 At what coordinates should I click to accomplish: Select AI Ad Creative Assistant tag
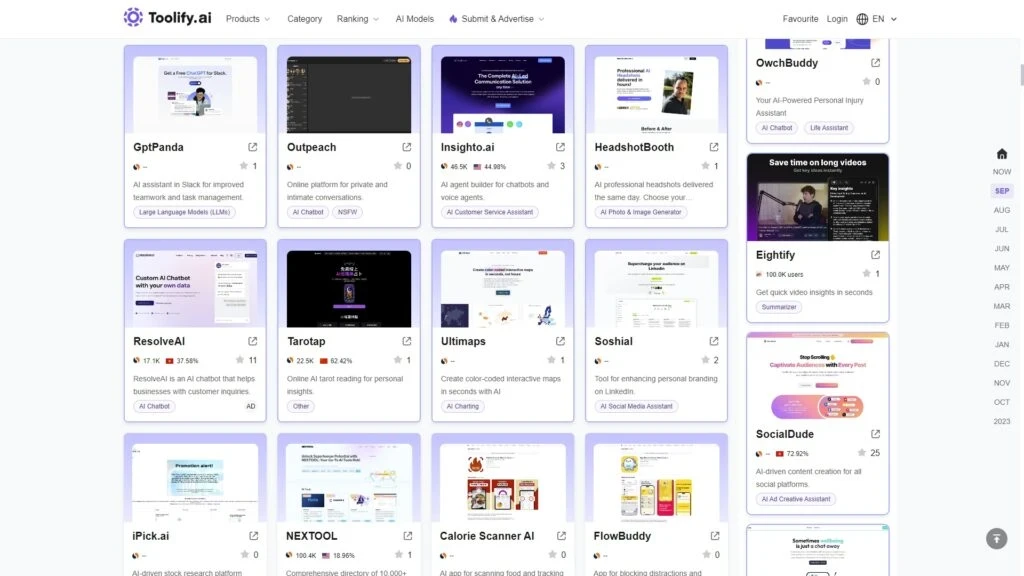click(795, 499)
